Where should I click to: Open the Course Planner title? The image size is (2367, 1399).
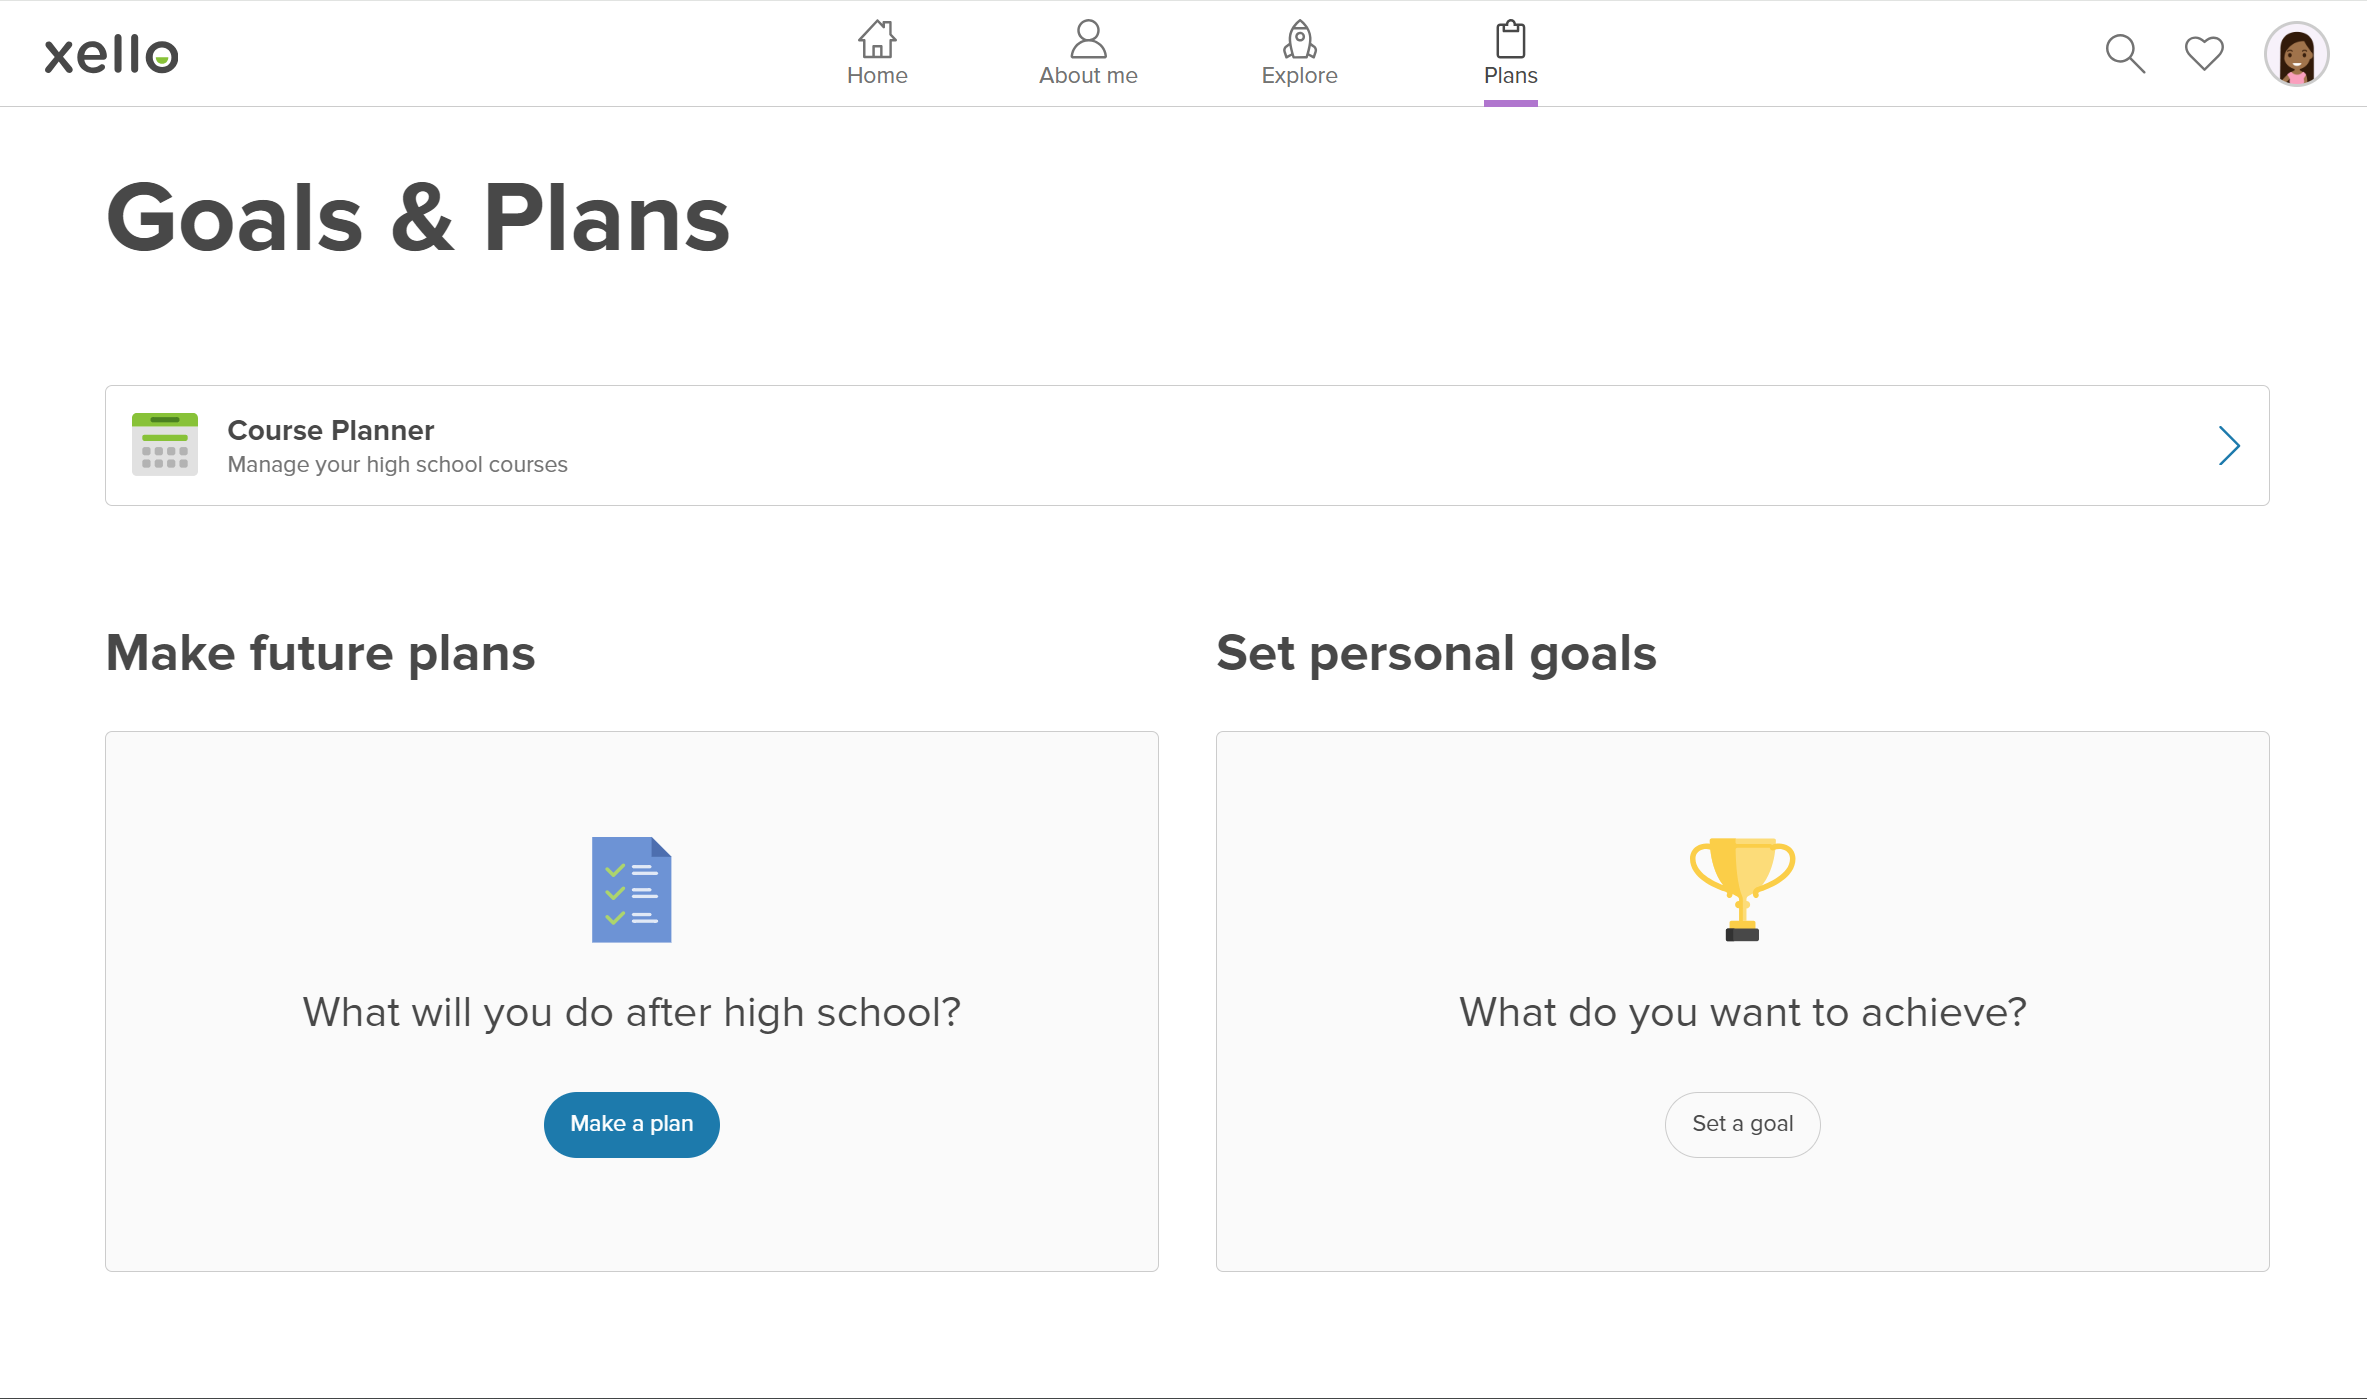331,430
